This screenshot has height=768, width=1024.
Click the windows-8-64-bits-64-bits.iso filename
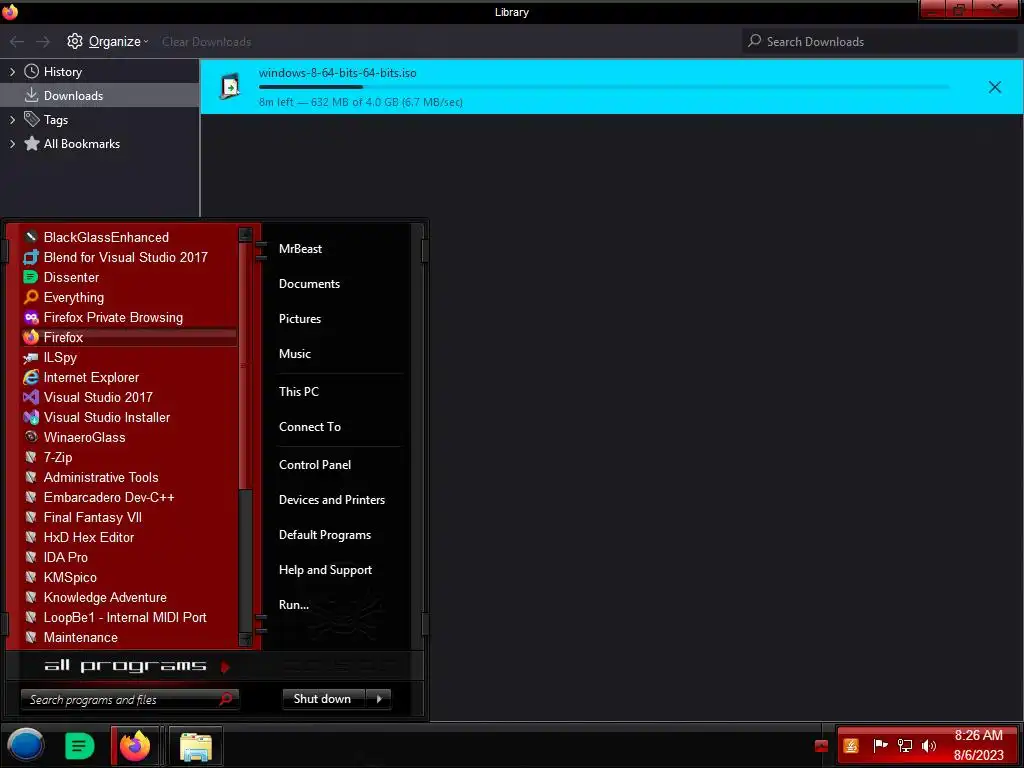[x=338, y=73]
